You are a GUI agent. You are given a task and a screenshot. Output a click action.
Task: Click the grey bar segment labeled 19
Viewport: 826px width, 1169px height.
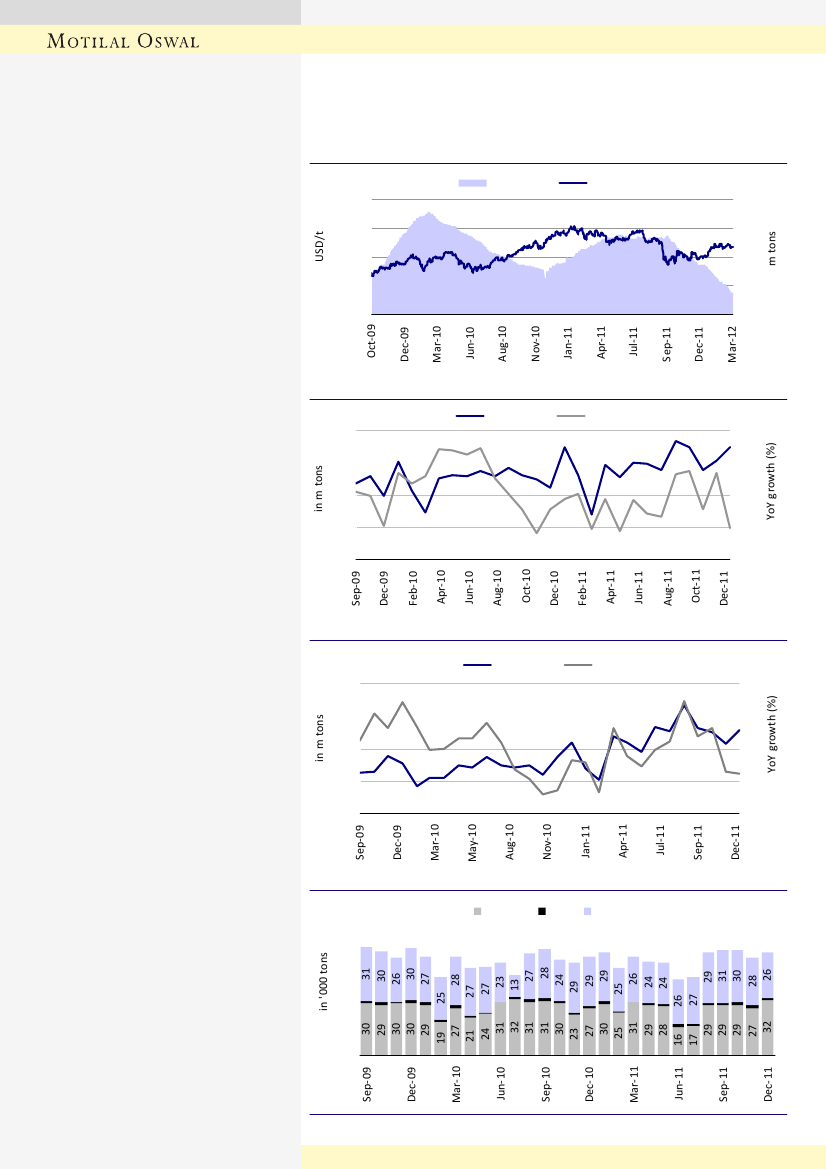[x=440, y=1037]
